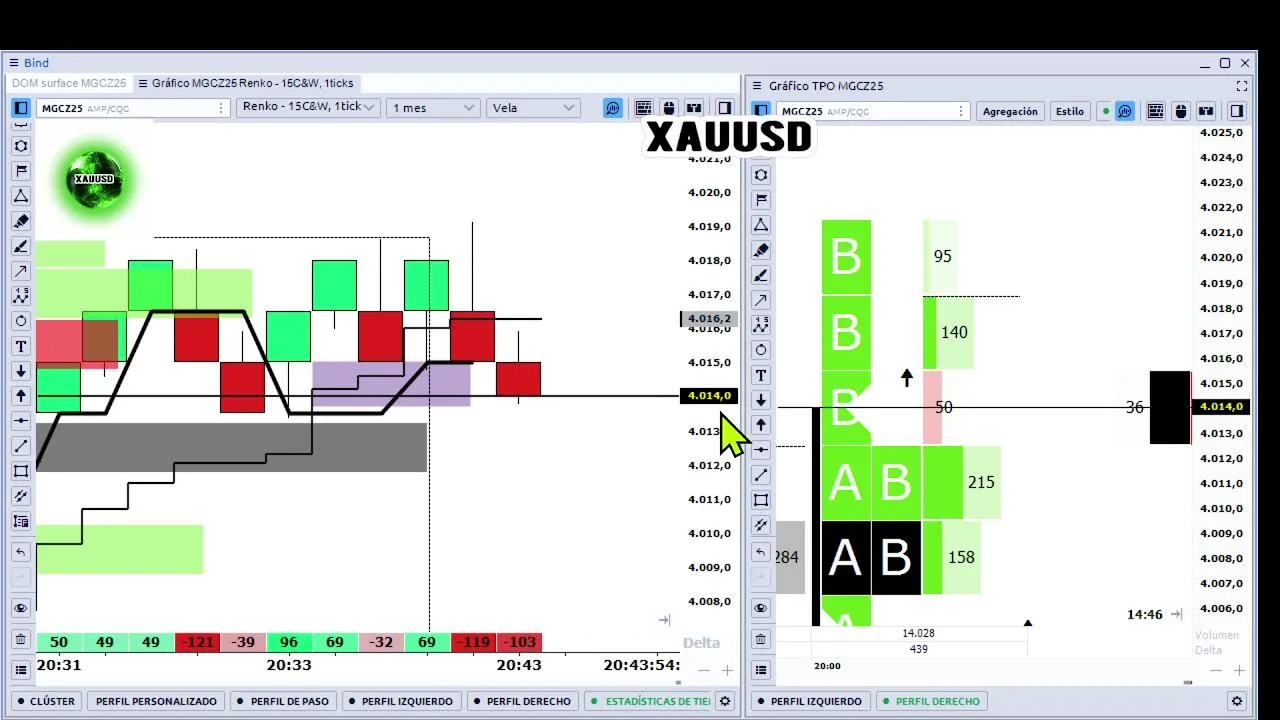
Task: Toggle right panel in TPO chart
Action: [1237, 111]
